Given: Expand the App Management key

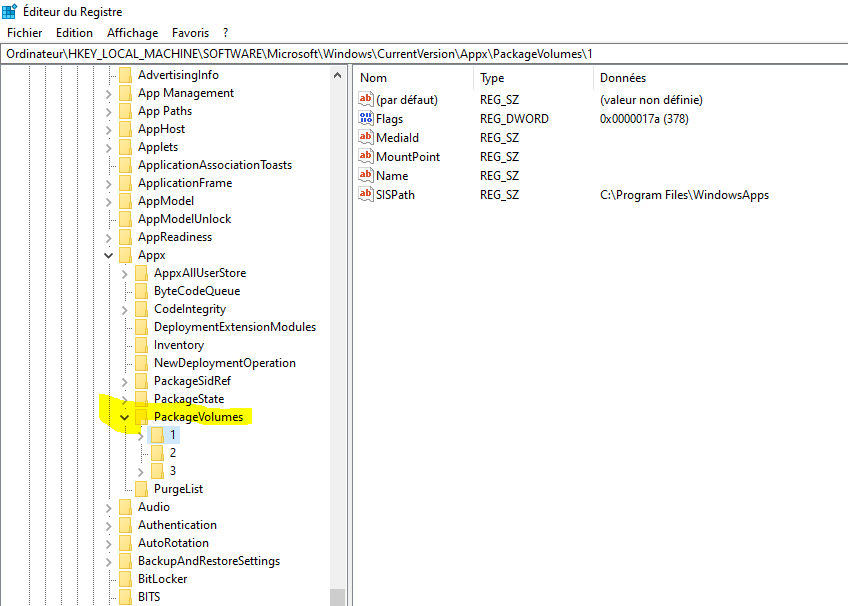Looking at the screenshot, I should pyautogui.click(x=108, y=94).
